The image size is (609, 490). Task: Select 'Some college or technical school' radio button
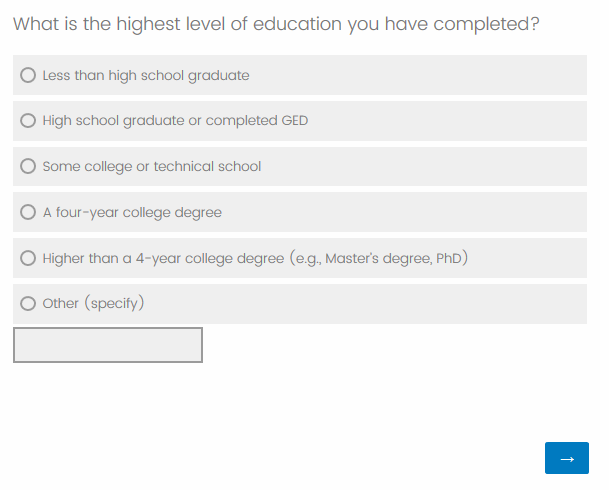pos(28,166)
